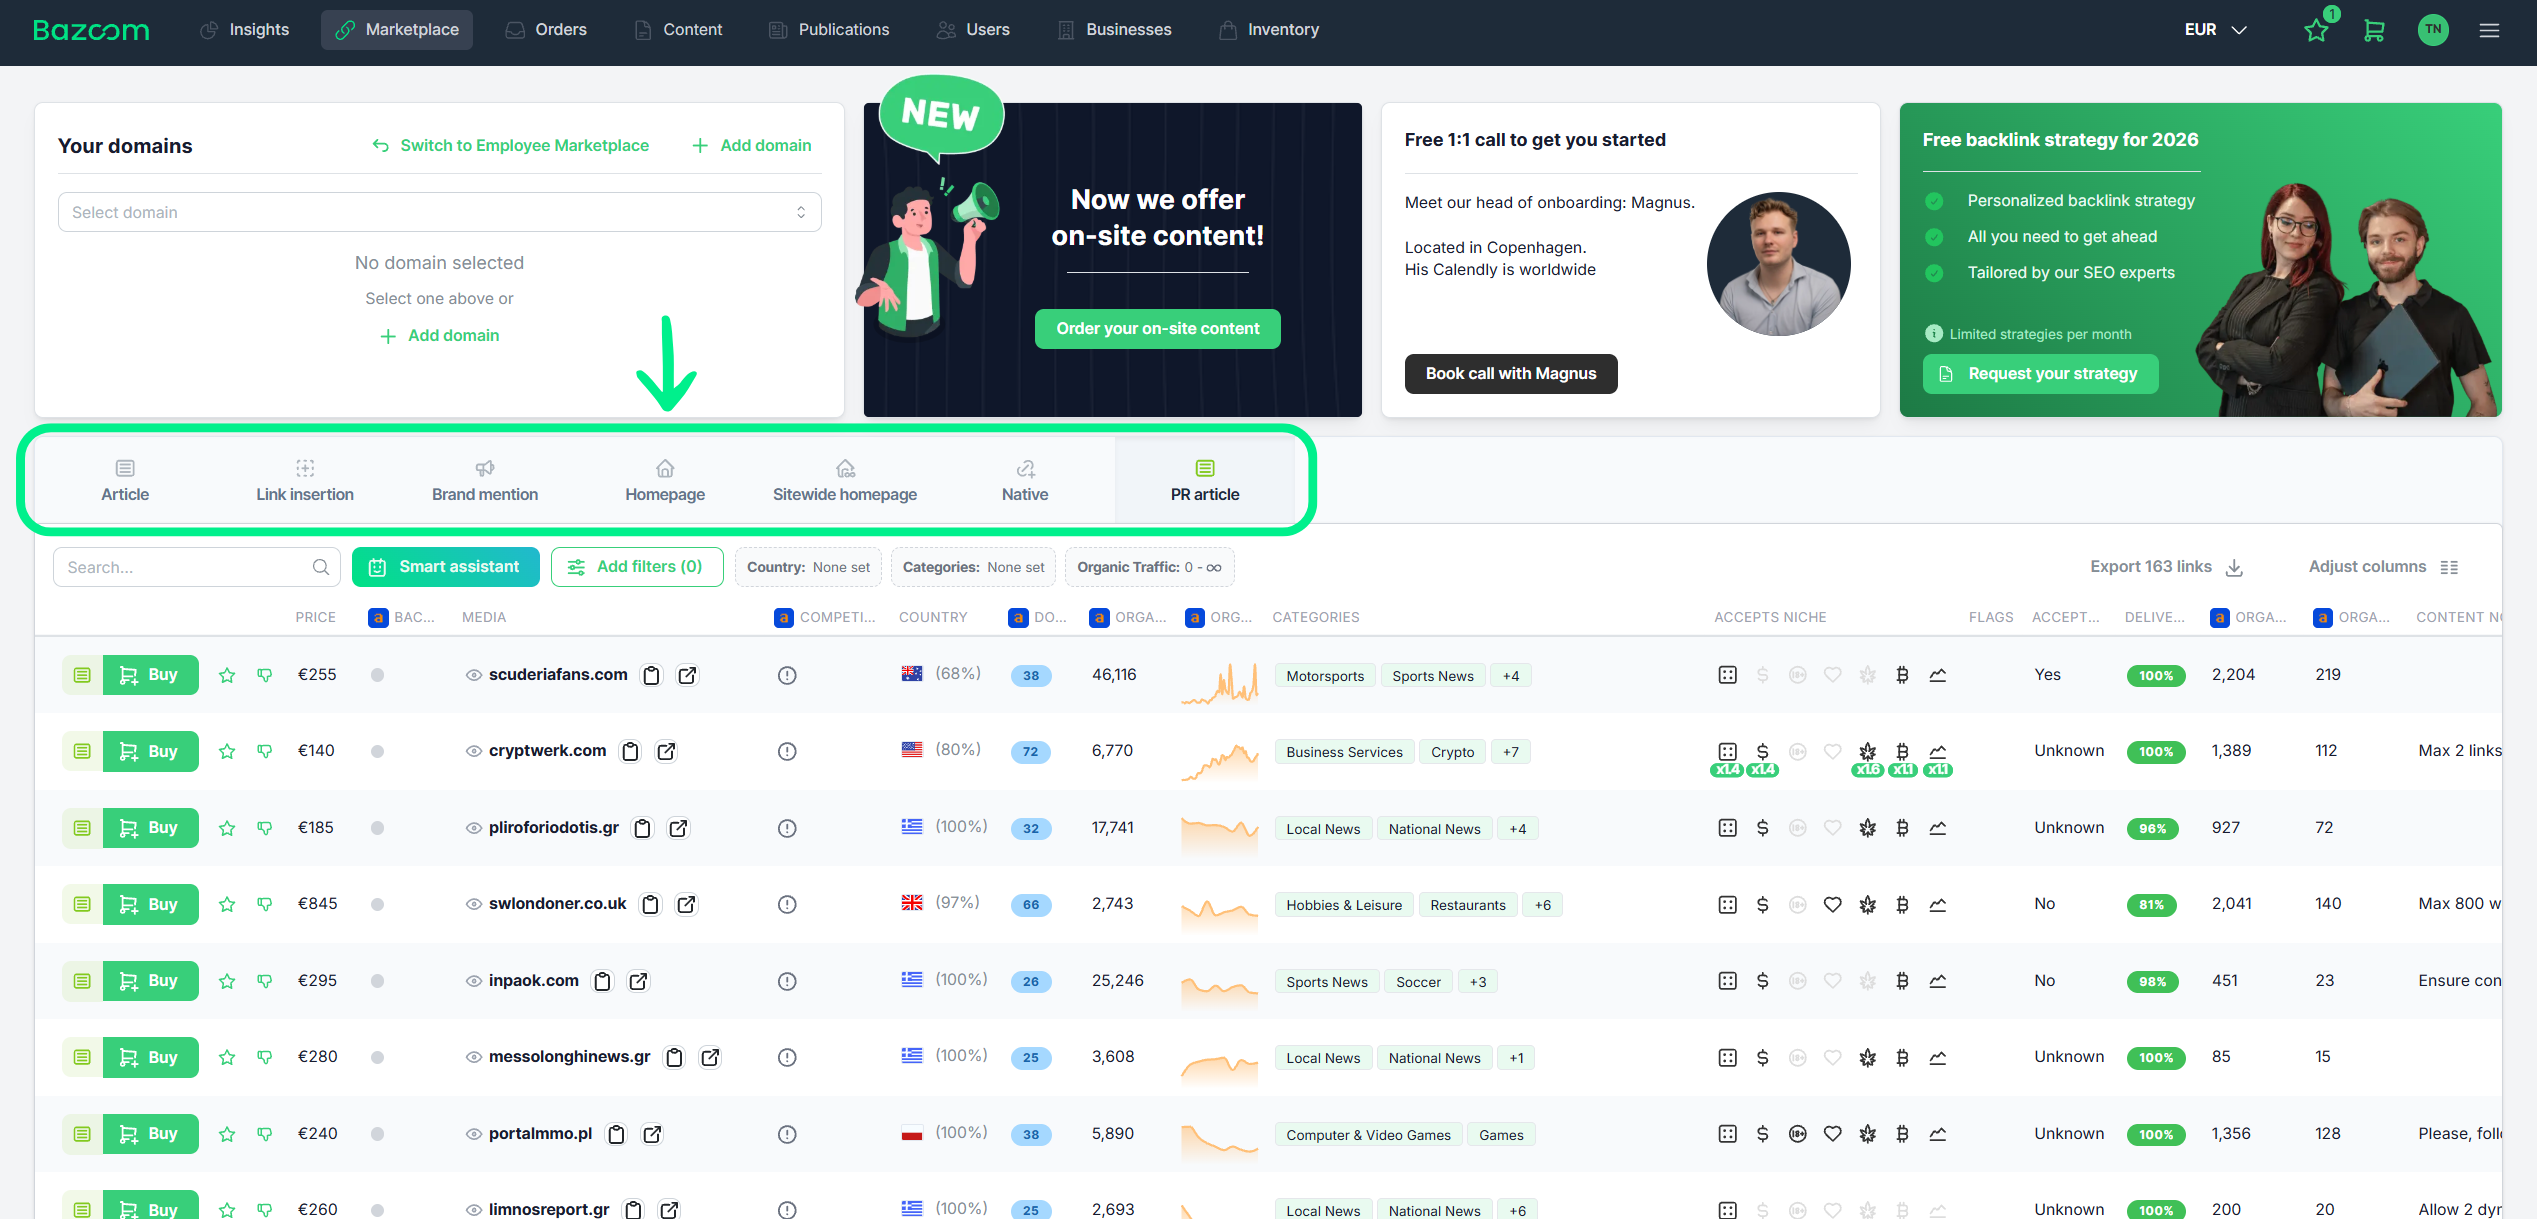Click the Bazoom logo
Image resolution: width=2537 pixels, height=1219 pixels.
pyautogui.click(x=91, y=30)
